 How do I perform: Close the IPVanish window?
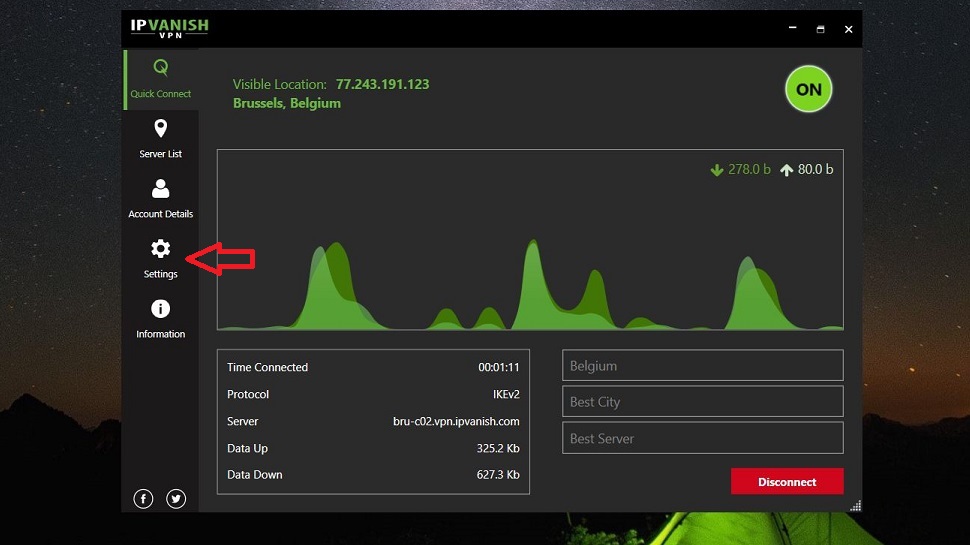pyautogui.click(x=848, y=28)
